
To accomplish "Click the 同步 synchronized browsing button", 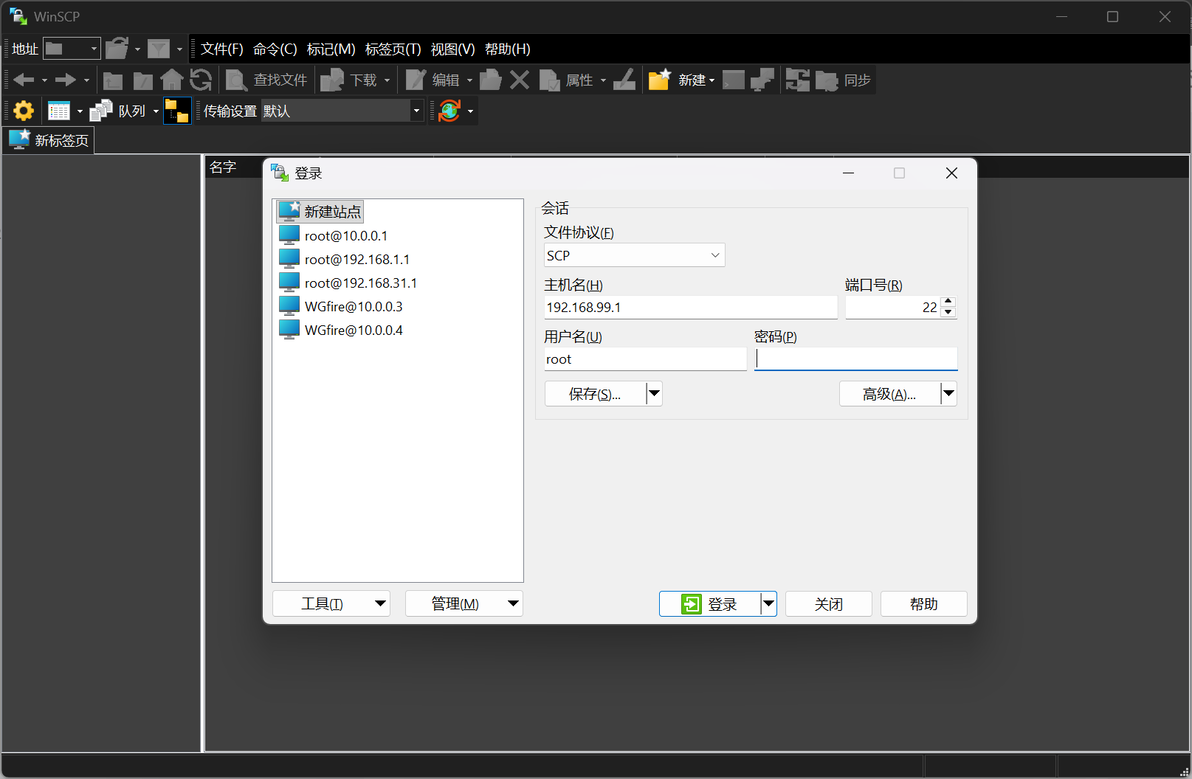I will (843, 80).
